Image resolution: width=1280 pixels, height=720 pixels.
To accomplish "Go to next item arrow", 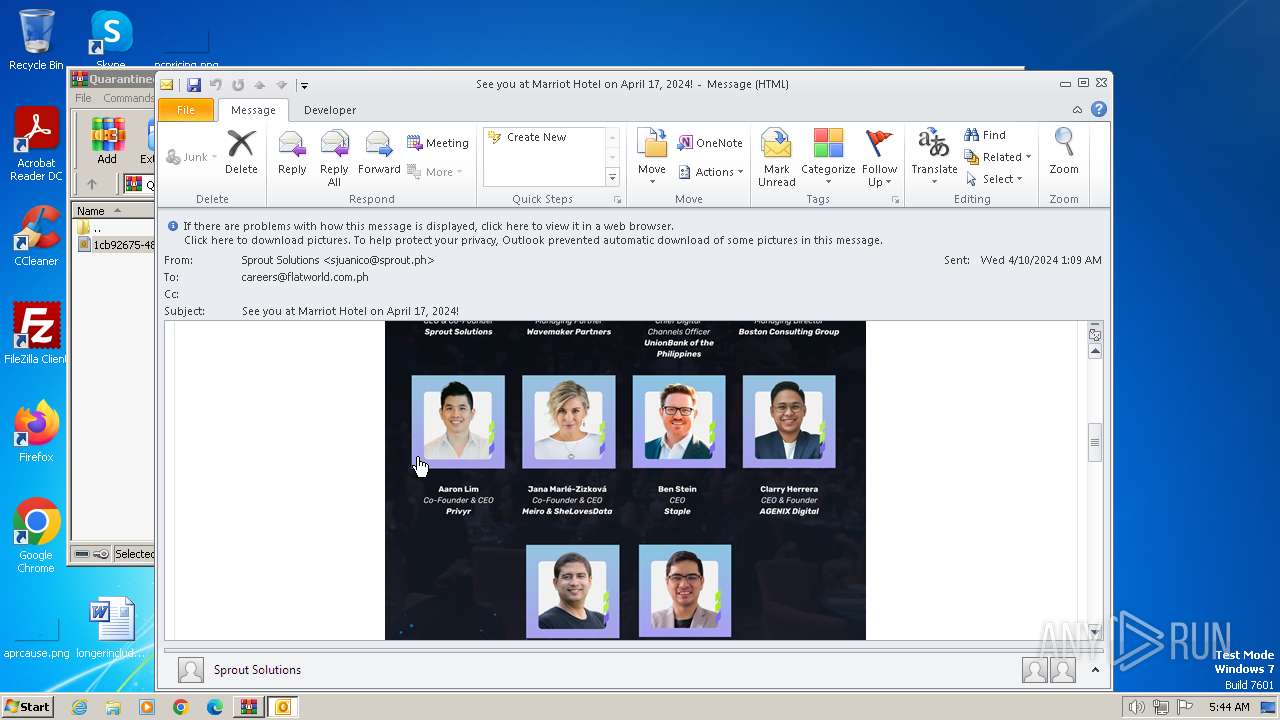I will (282, 85).
